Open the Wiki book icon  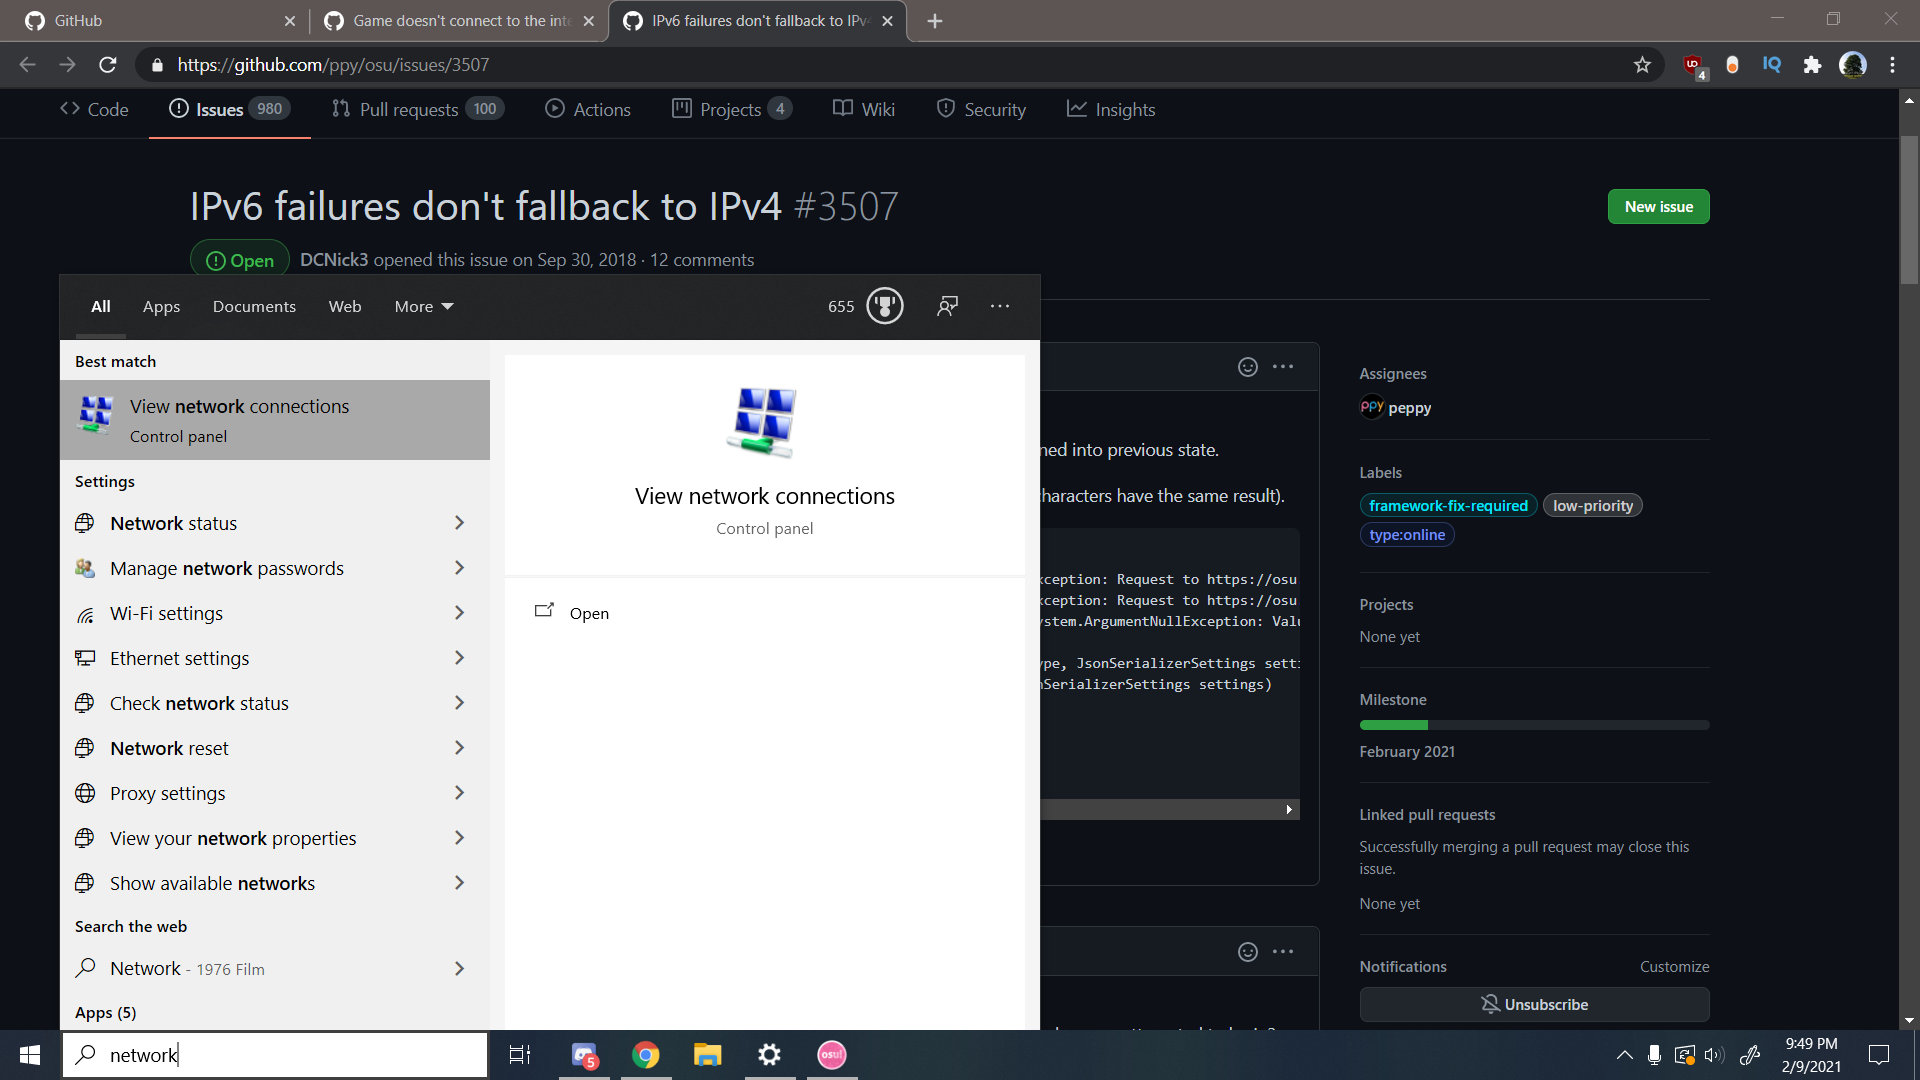tap(842, 109)
